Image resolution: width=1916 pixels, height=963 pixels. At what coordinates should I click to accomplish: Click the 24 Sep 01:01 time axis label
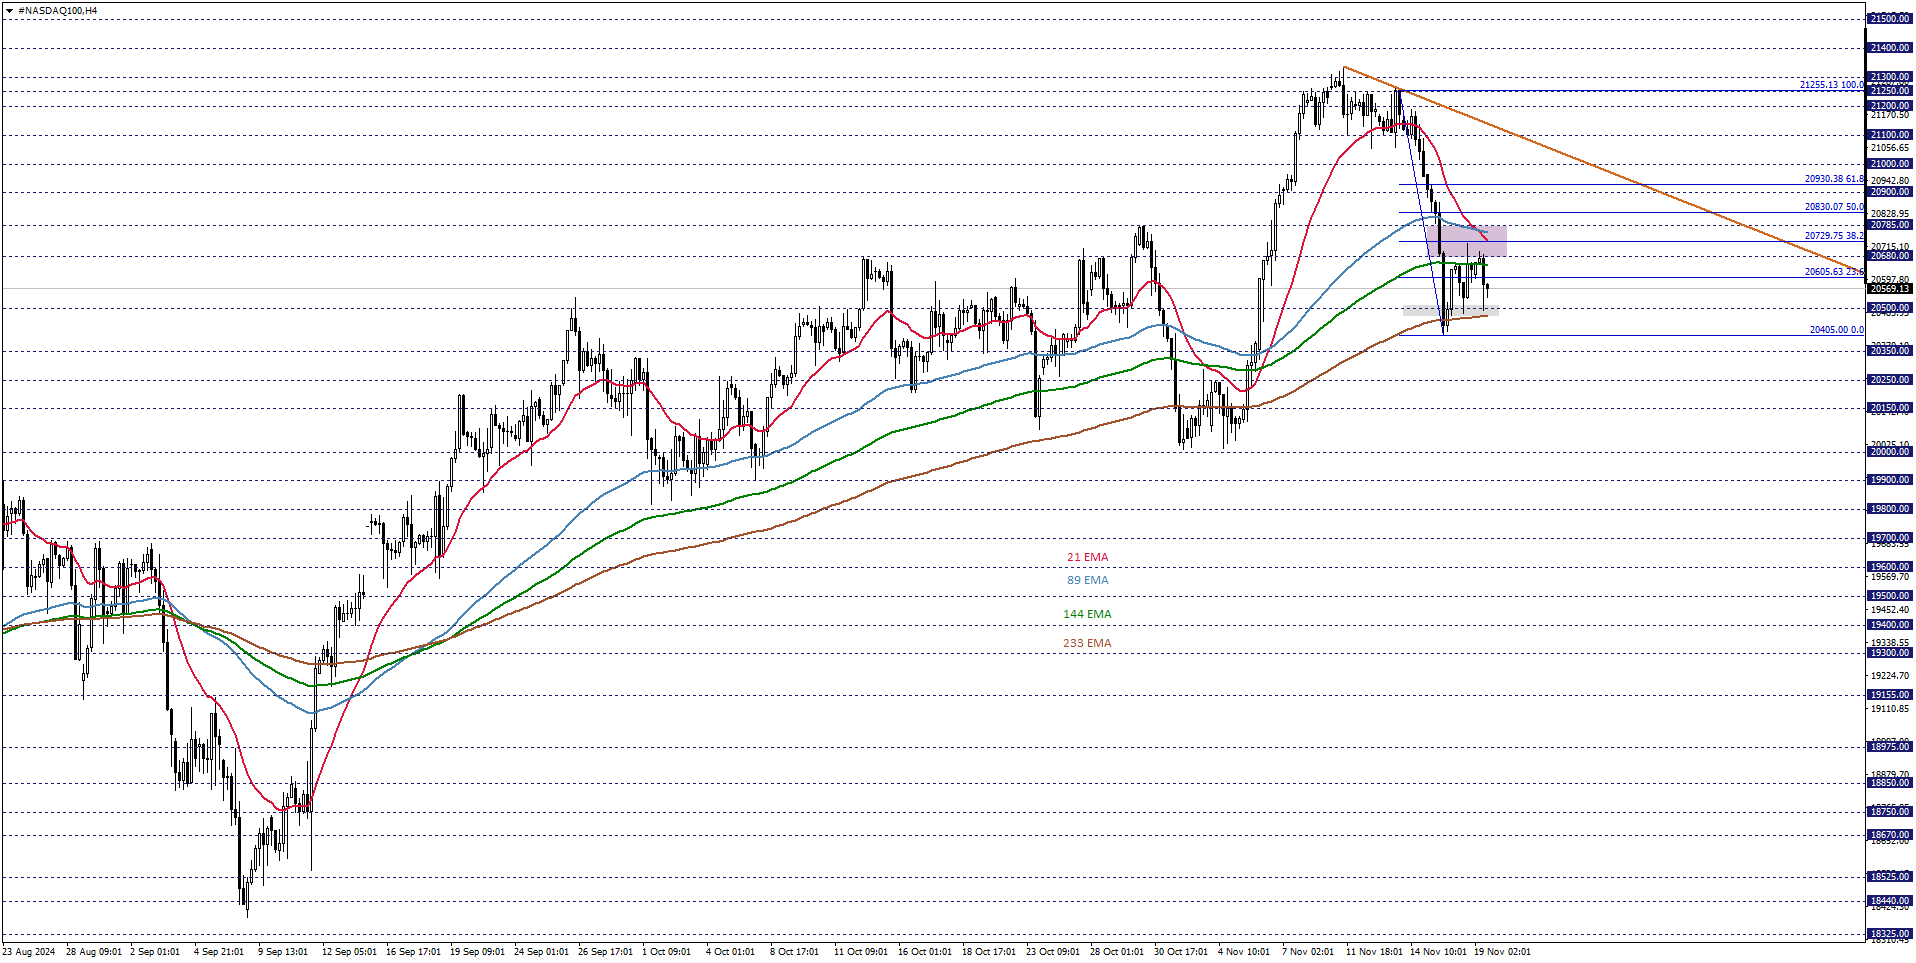click(x=541, y=952)
